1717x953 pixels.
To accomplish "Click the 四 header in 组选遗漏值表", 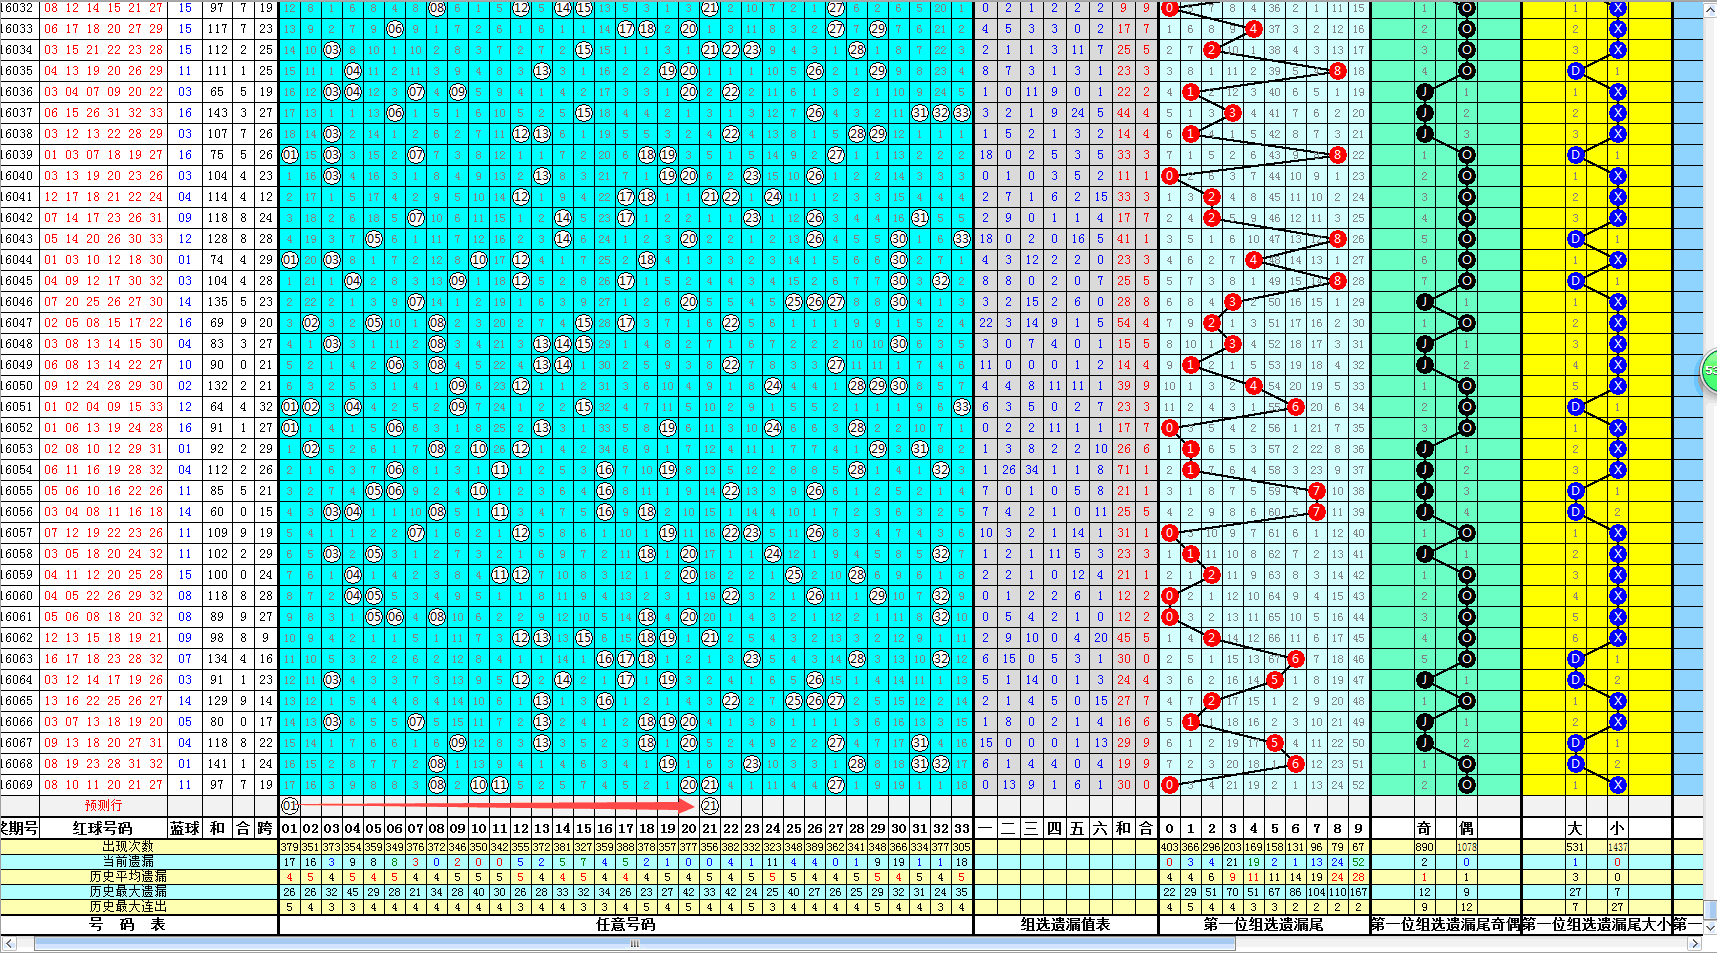I will coord(1054,828).
